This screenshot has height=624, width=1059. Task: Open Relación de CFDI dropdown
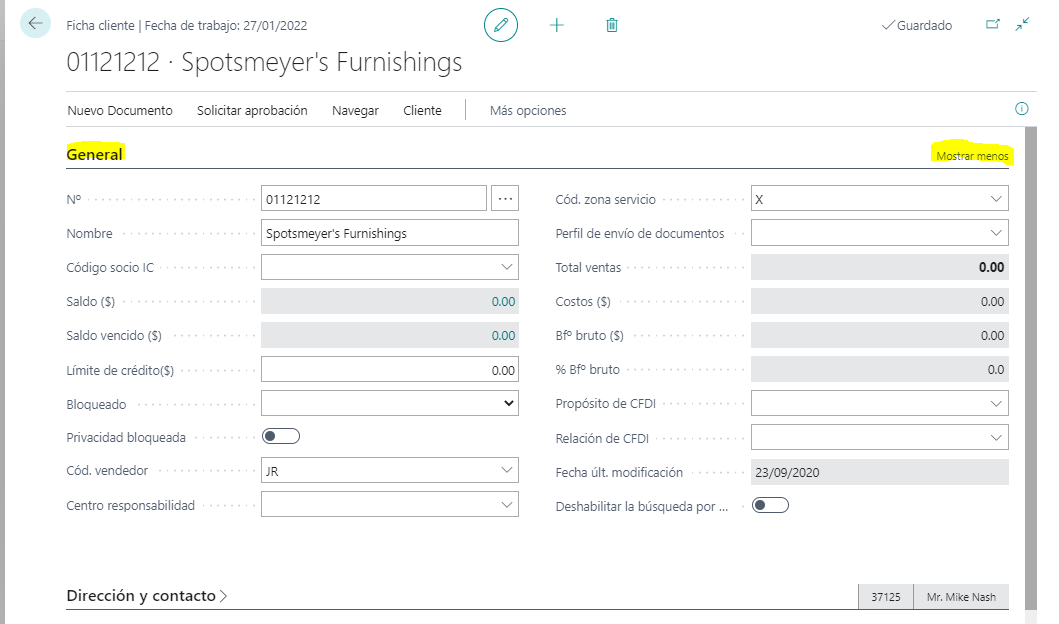pos(996,438)
